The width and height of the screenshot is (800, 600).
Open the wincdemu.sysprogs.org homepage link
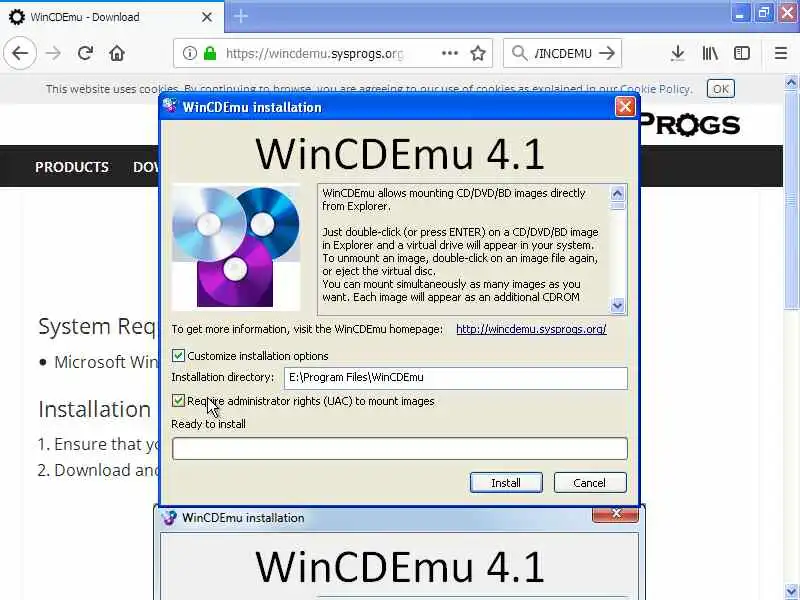click(531, 329)
